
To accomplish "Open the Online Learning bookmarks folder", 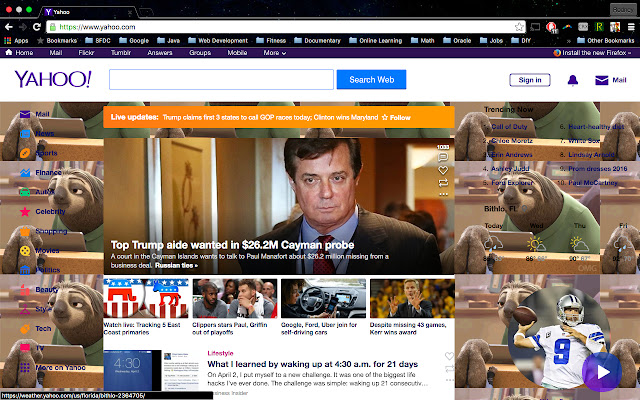I will point(376,40).
